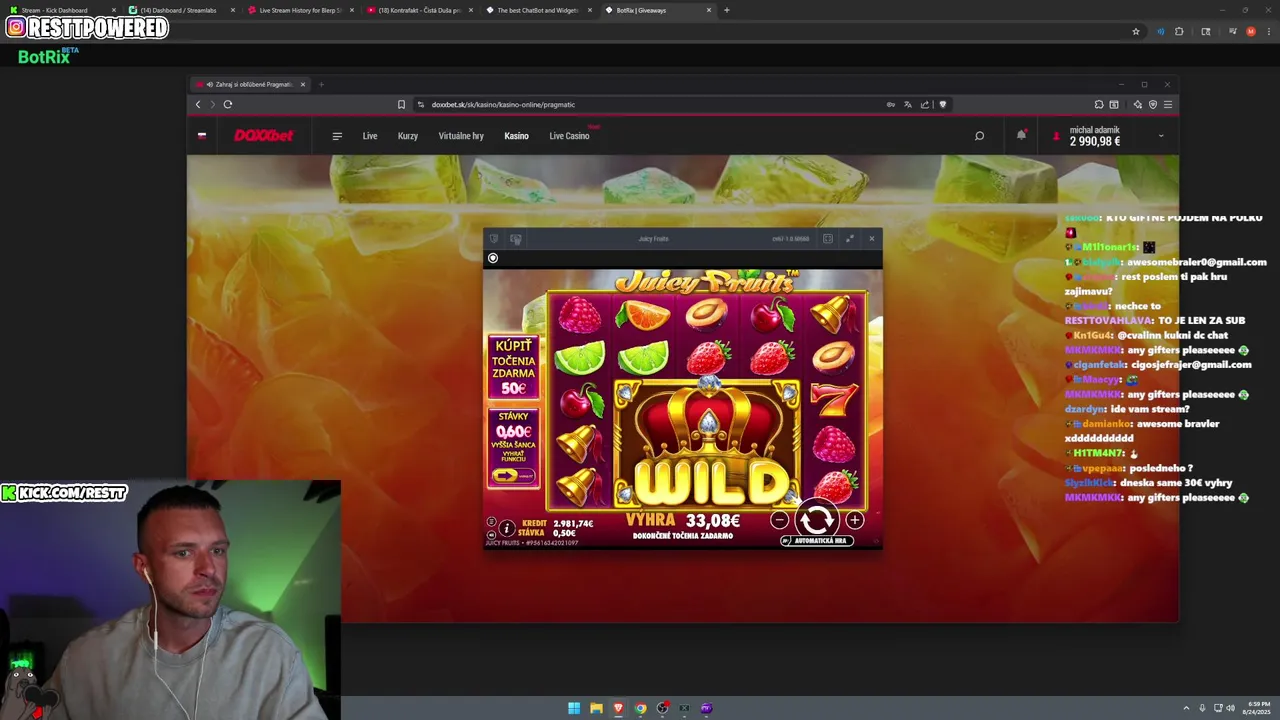
Task: Select the Kasíno menu item
Action: coord(516,136)
